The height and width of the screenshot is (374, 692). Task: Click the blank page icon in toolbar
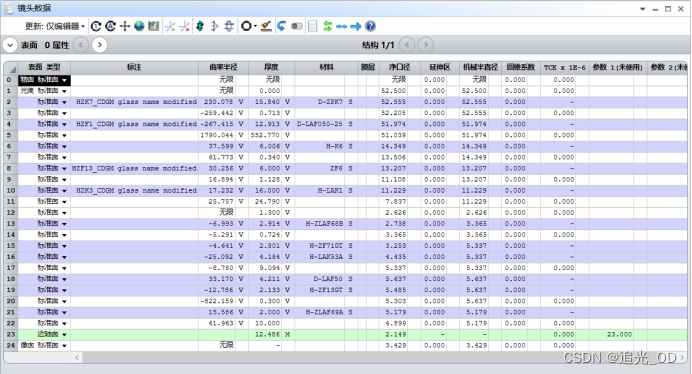312,26
